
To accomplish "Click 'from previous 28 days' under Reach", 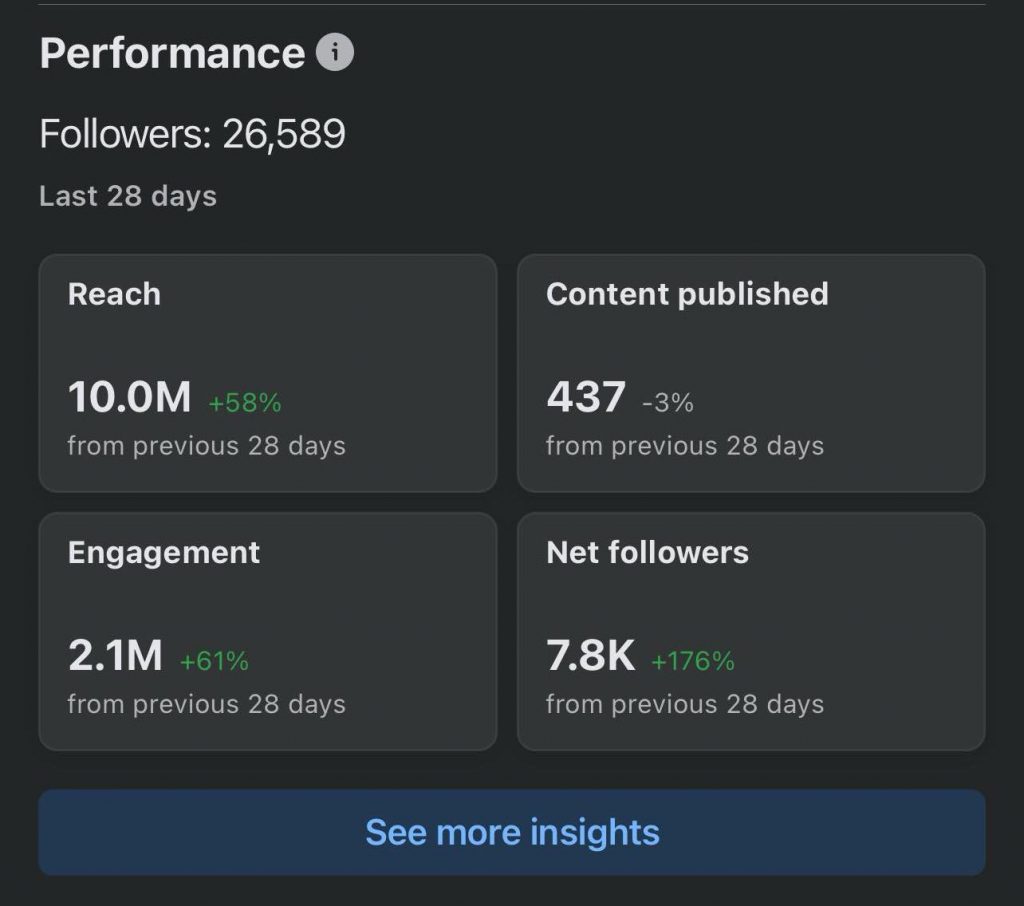I will 206,446.
